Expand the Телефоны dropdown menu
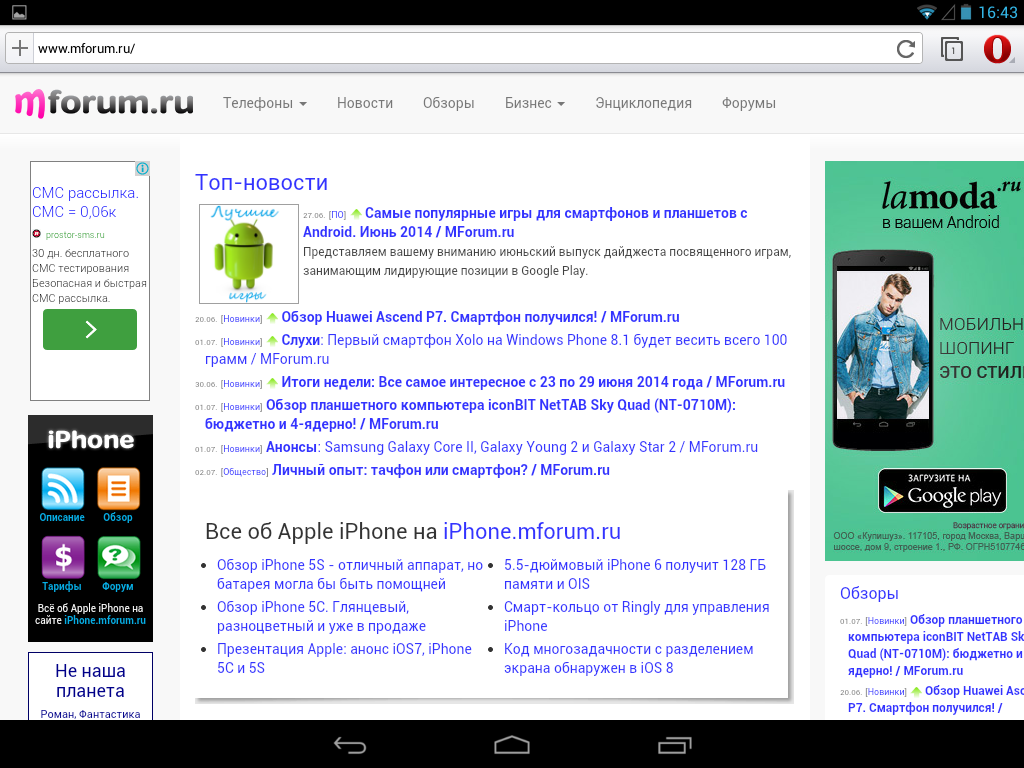The height and width of the screenshot is (768, 1024). pos(264,103)
